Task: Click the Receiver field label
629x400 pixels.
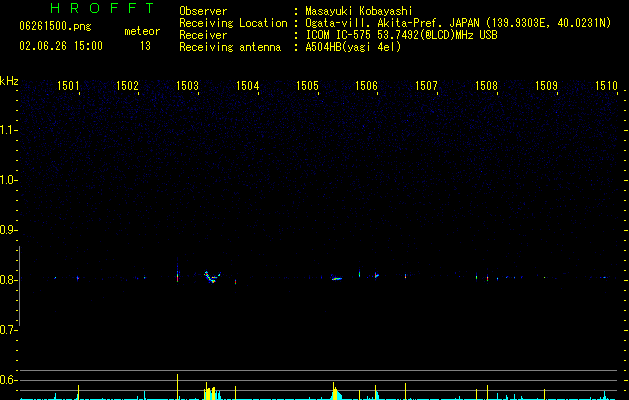Action: coord(203,35)
